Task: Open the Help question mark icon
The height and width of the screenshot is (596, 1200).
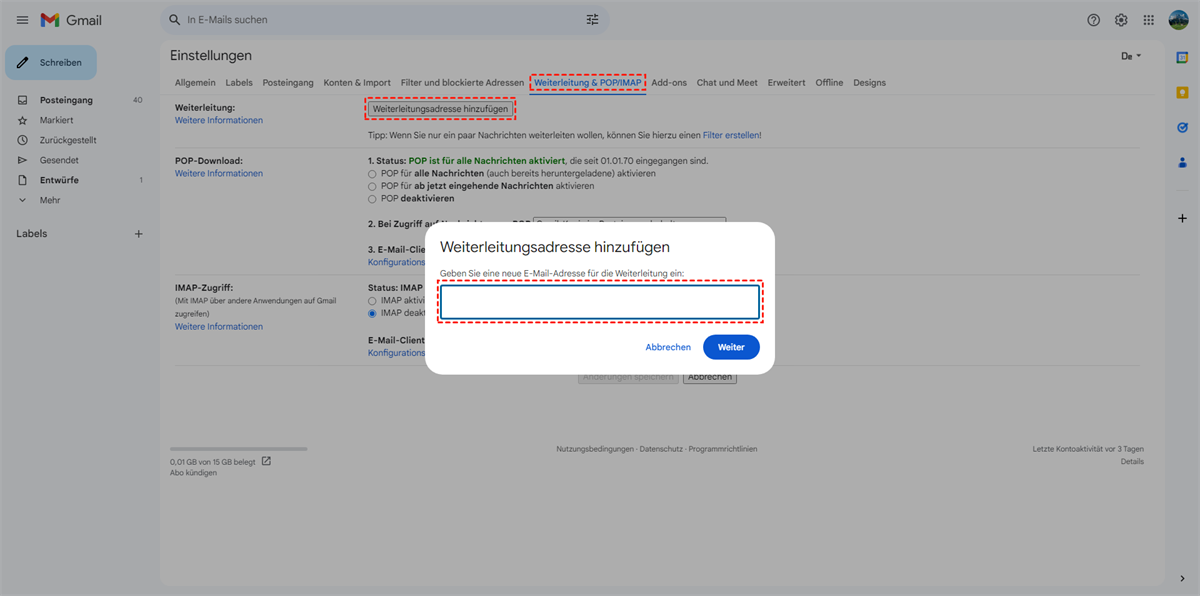Action: [x=1093, y=20]
